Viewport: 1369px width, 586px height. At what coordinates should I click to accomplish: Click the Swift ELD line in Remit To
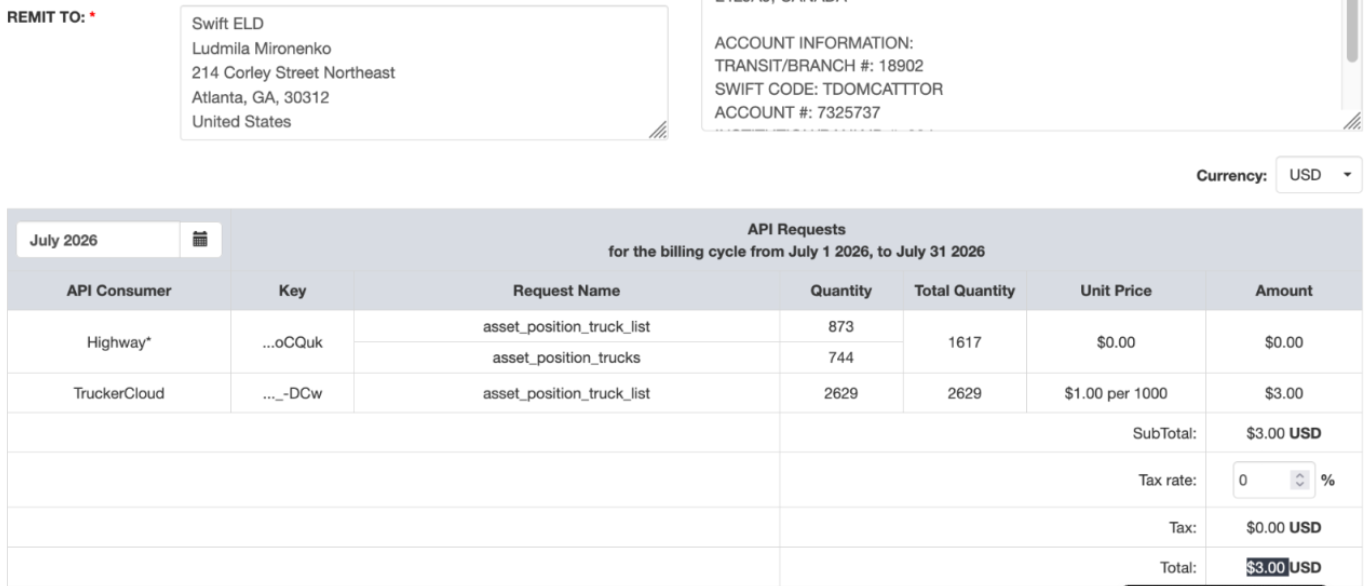227,23
